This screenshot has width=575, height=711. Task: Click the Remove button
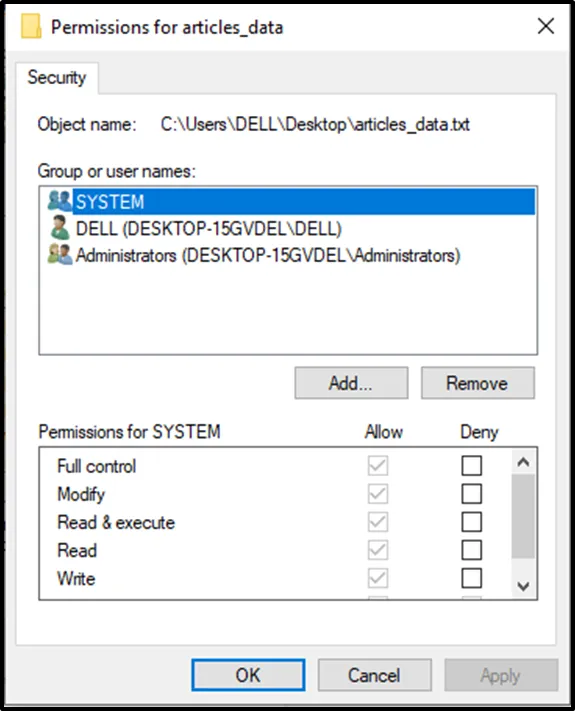click(x=478, y=383)
